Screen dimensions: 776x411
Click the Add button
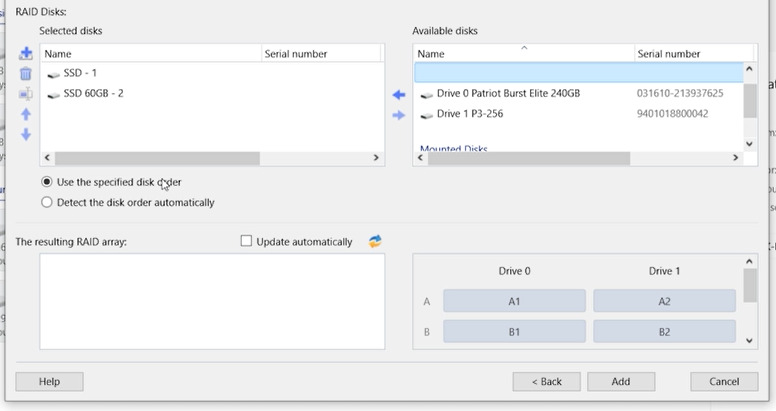[621, 381]
